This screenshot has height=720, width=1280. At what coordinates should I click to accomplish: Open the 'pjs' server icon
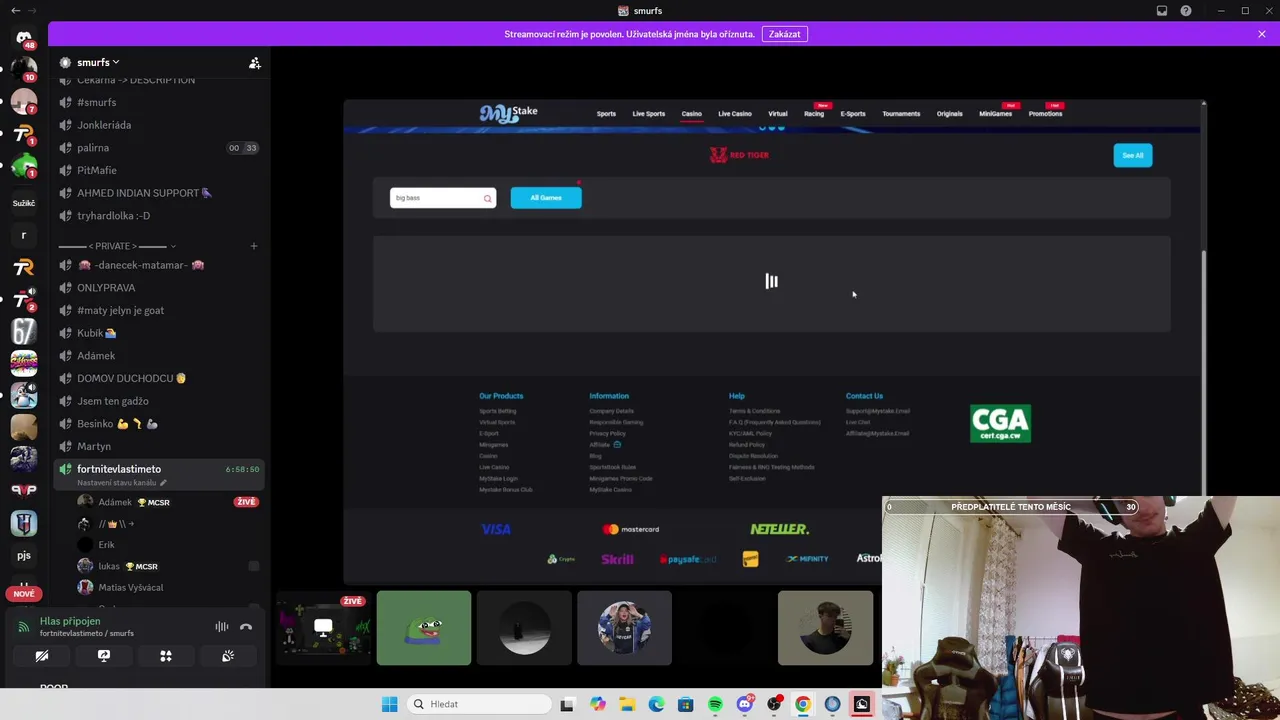tap(24, 555)
